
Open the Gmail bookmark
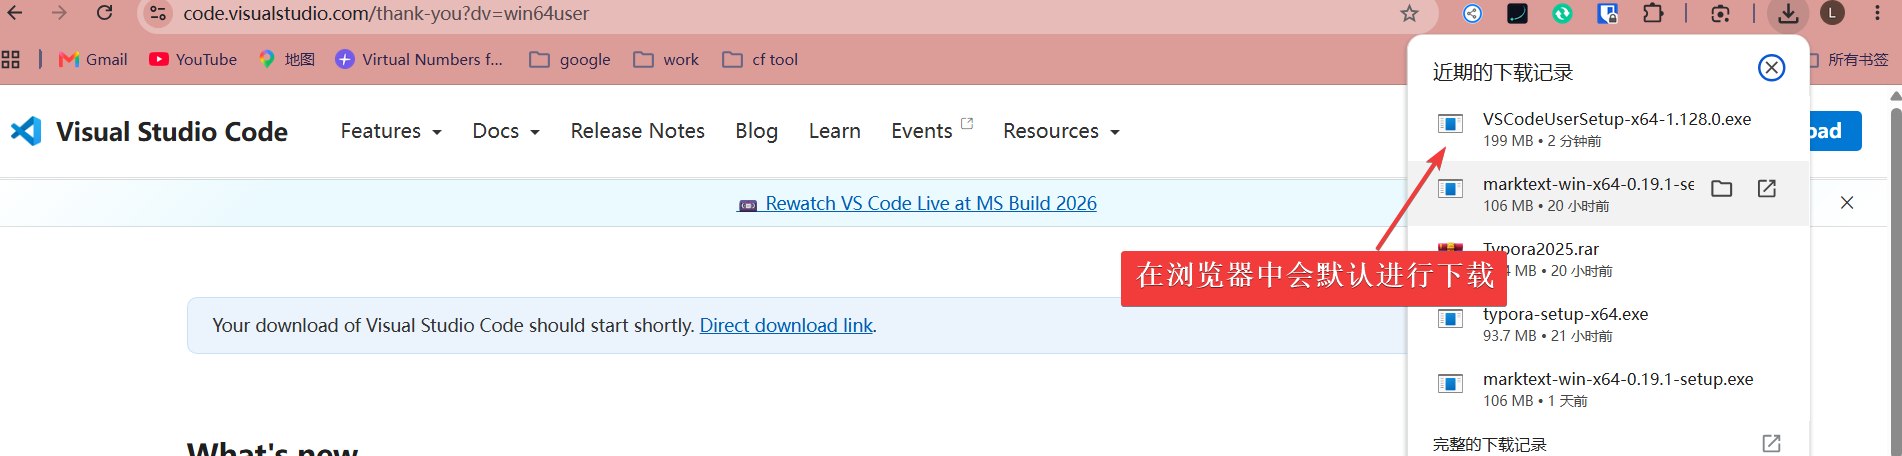click(94, 59)
